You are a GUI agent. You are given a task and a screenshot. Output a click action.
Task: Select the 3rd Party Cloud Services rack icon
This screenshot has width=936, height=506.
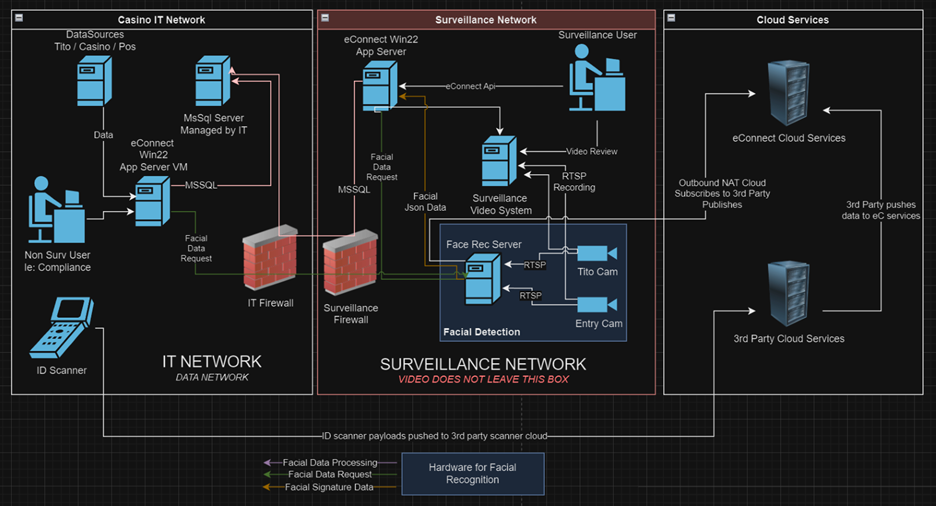pos(789,293)
